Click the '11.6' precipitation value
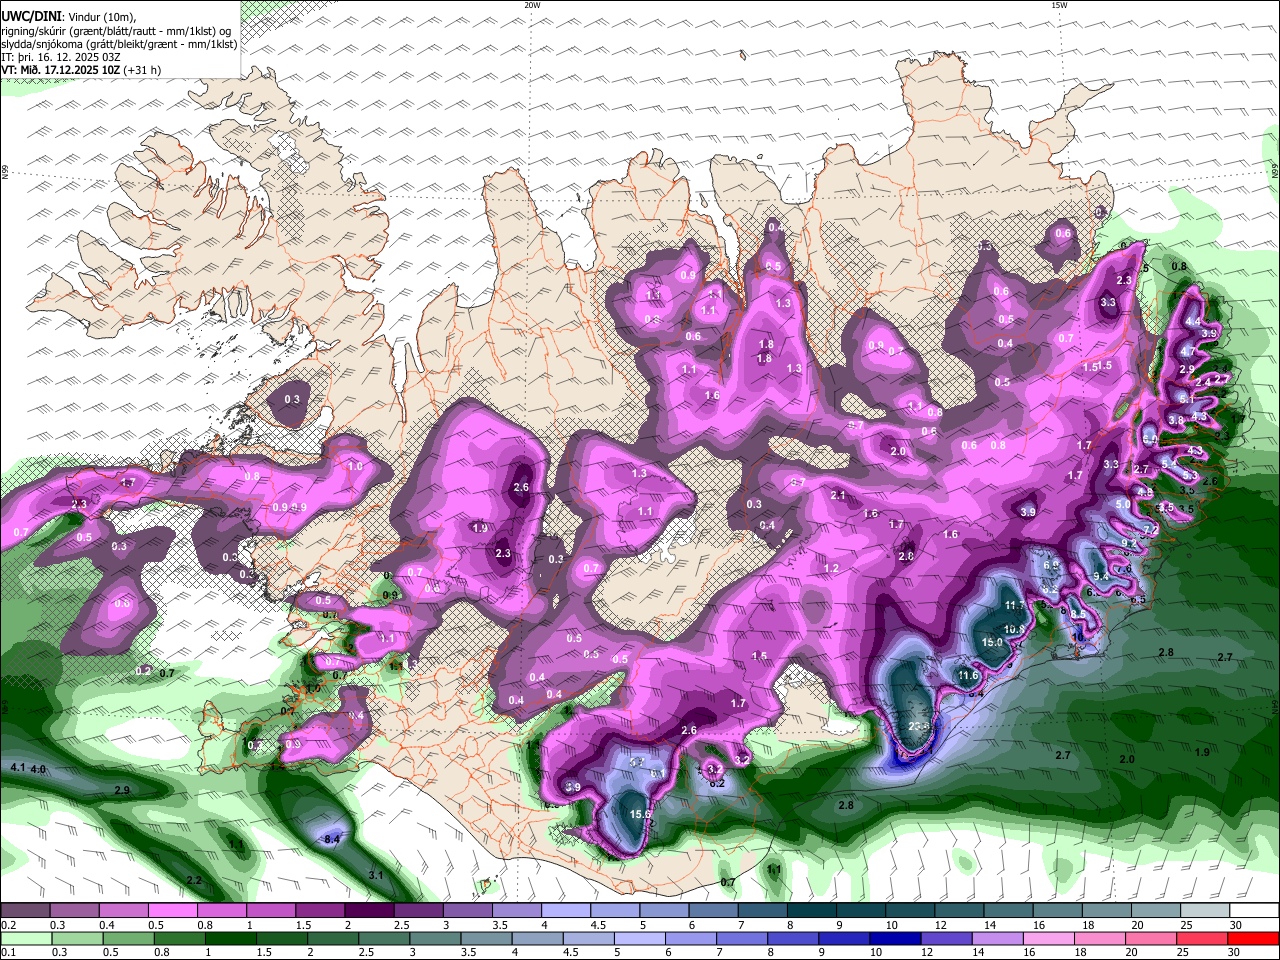 pos(968,675)
